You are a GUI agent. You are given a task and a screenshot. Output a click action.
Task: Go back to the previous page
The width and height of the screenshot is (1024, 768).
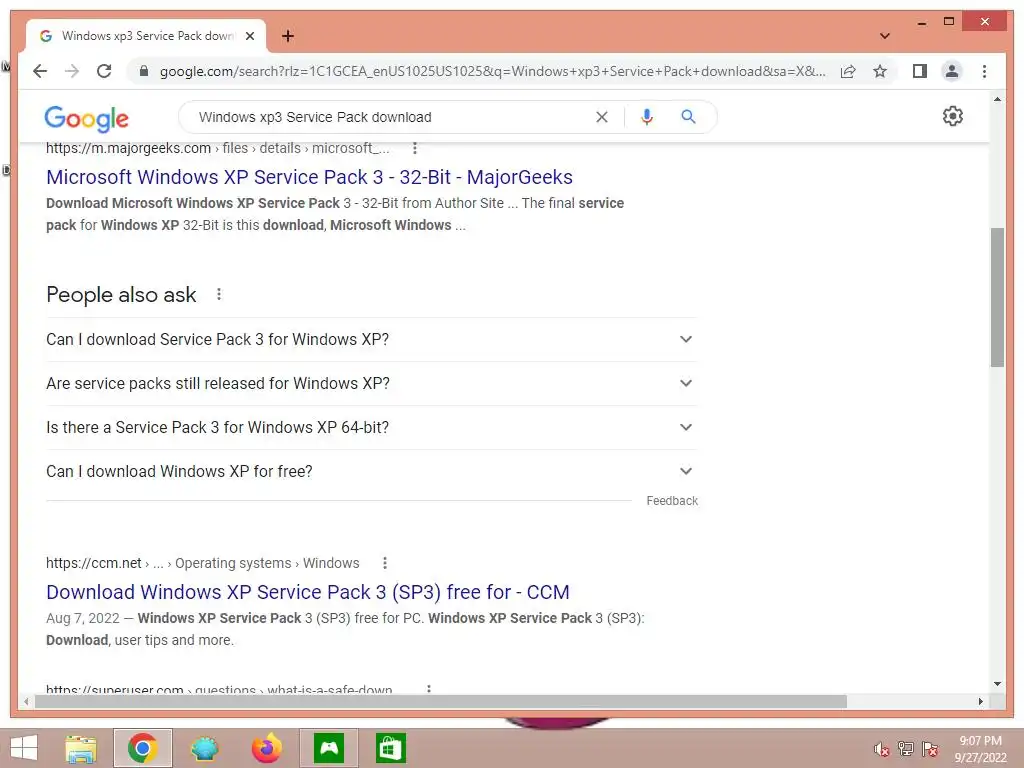click(x=40, y=71)
